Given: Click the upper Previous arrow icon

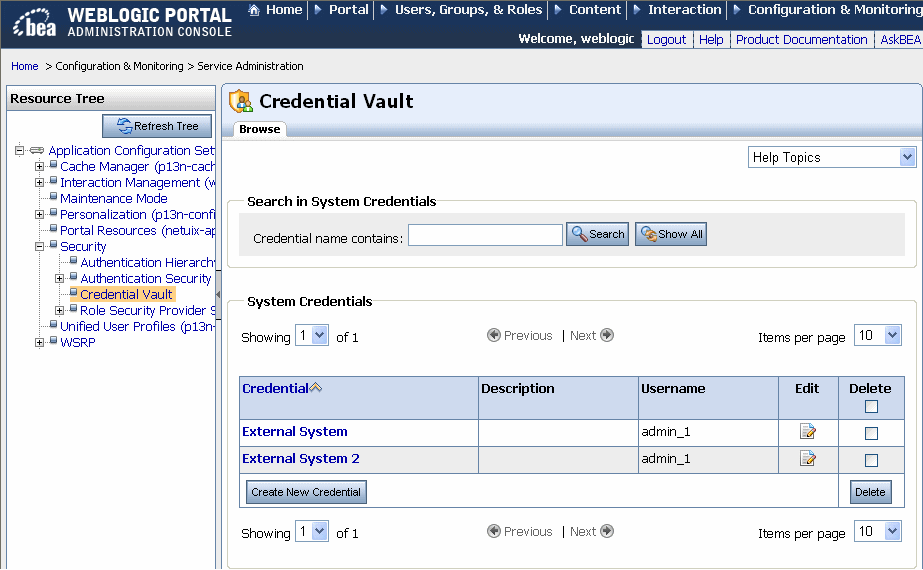Looking at the screenshot, I should click(x=494, y=335).
